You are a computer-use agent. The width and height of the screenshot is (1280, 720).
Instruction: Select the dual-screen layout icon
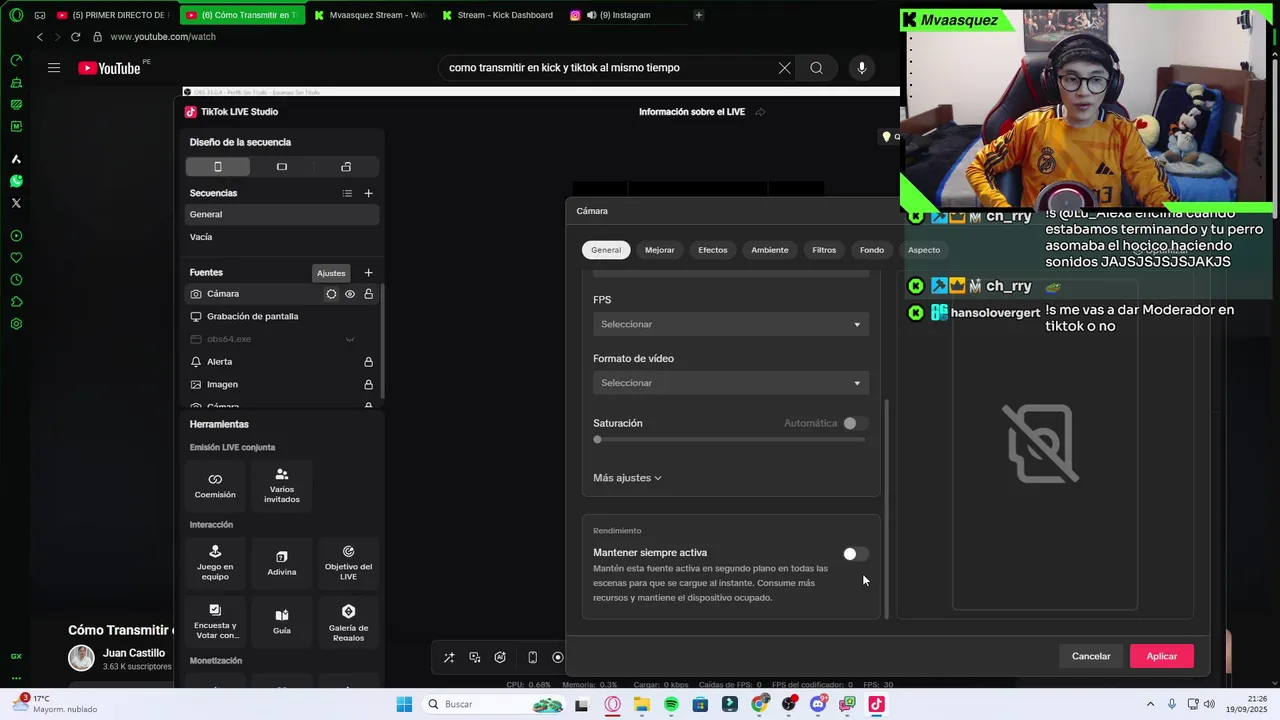pos(346,167)
